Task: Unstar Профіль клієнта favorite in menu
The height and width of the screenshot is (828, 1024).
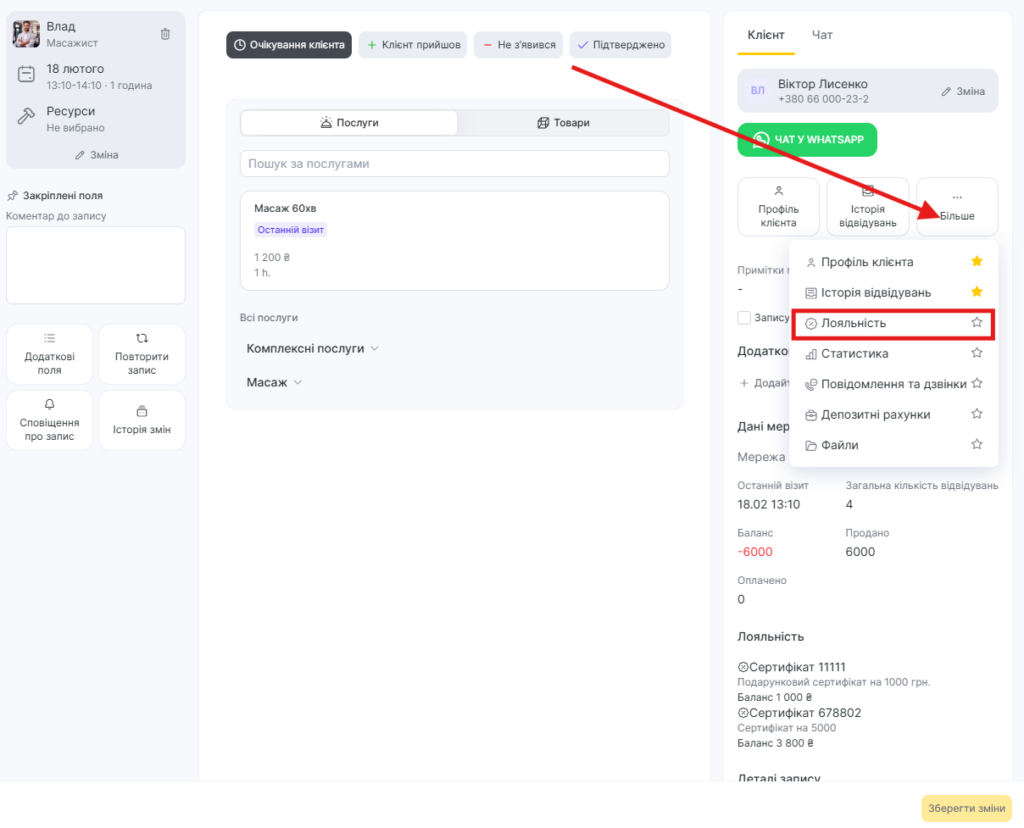Action: [x=977, y=262]
